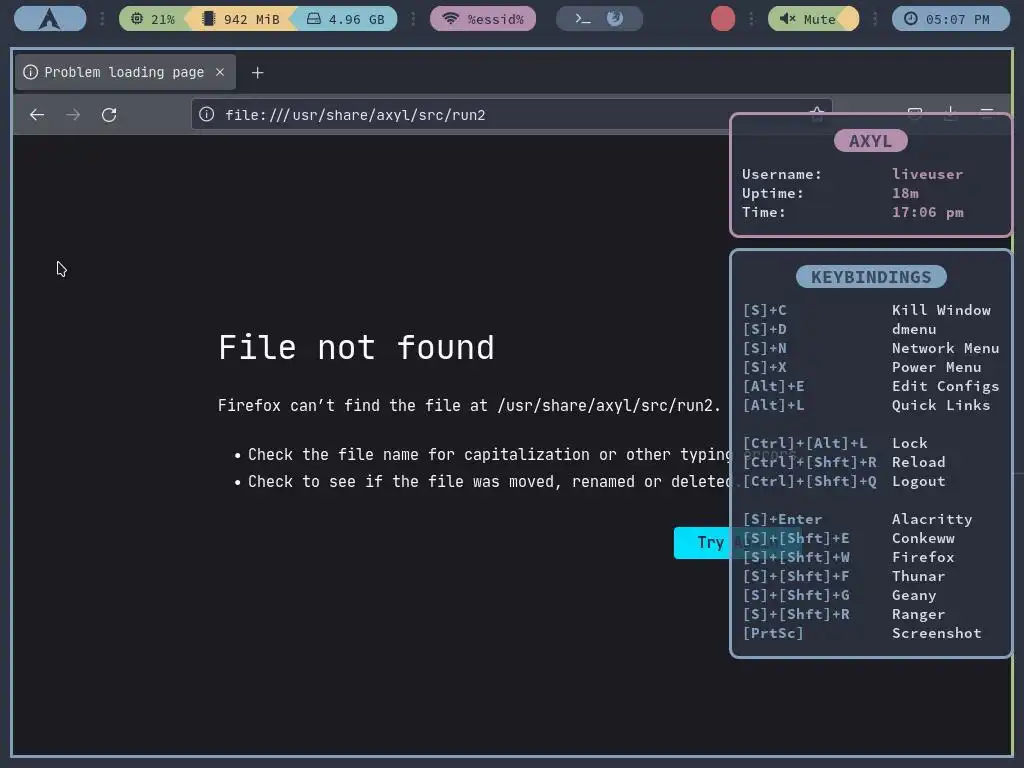Screen dimensions: 1024x768
Task: Open the Arch logo launcher menu
Action: [x=50, y=18]
